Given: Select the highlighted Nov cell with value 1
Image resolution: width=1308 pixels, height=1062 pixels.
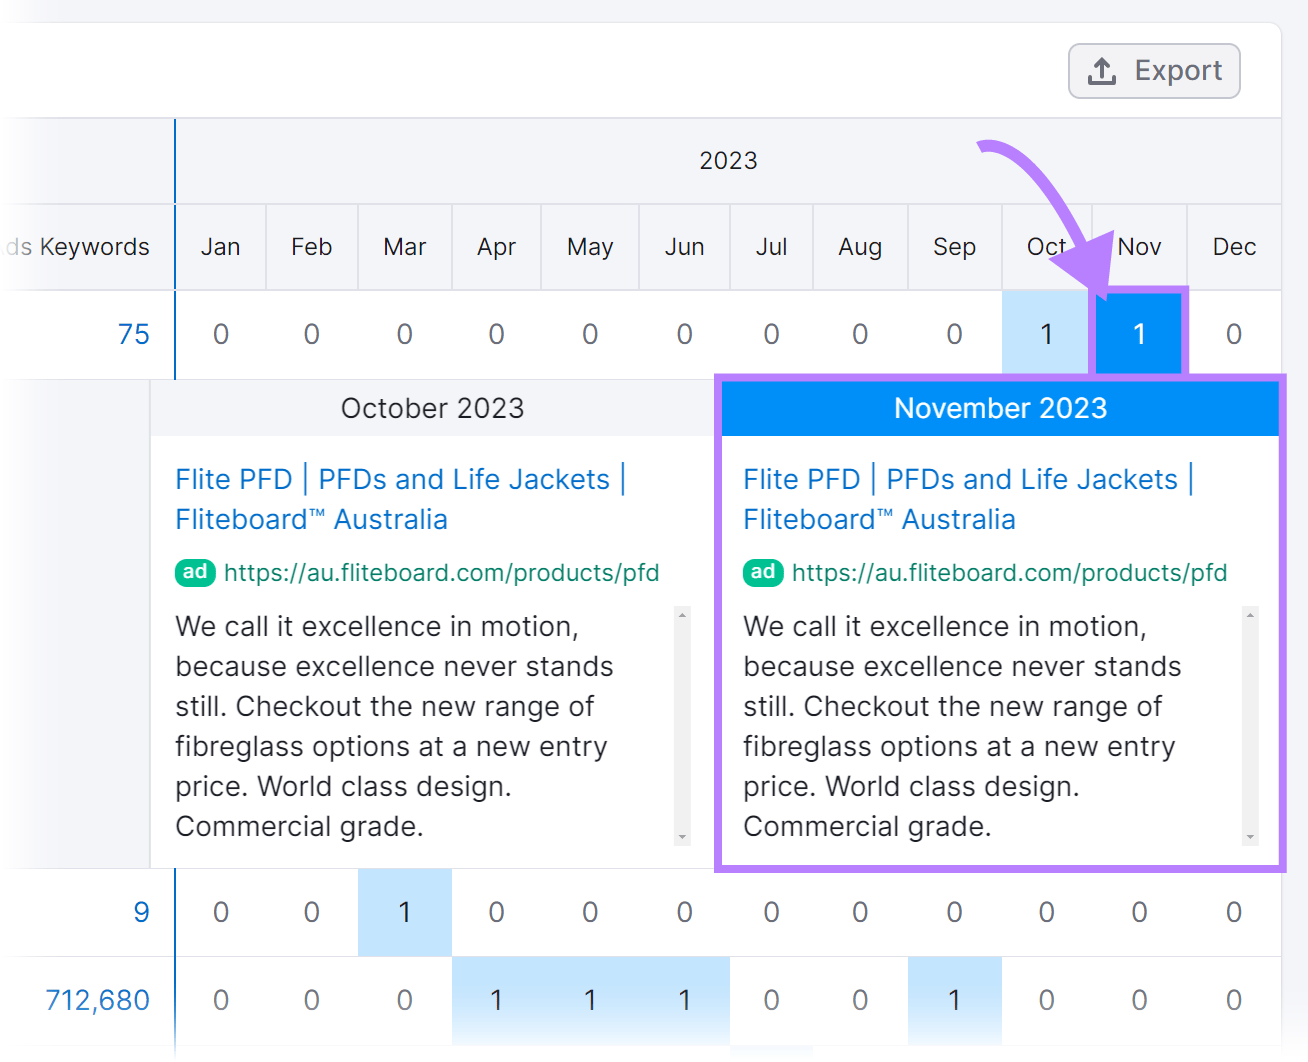Looking at the screenshot, I should (1139, 334).
